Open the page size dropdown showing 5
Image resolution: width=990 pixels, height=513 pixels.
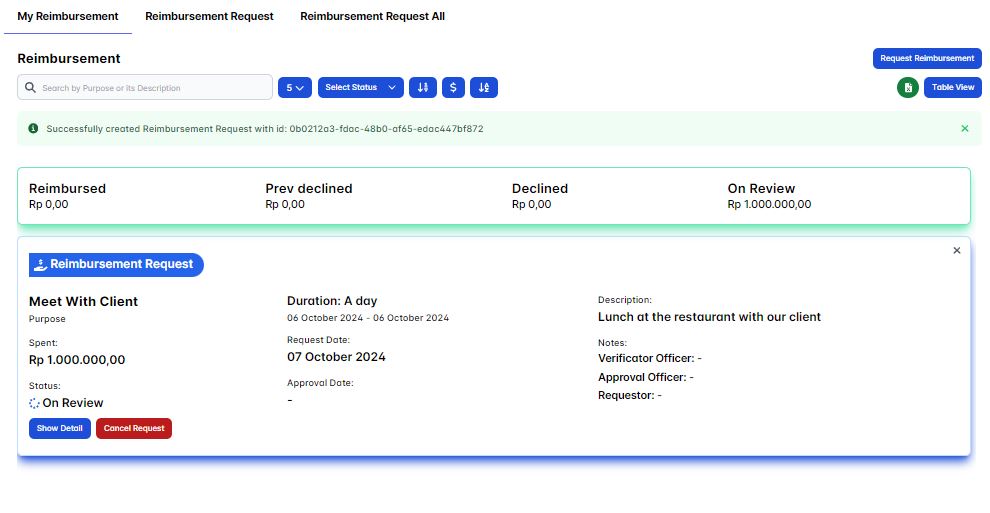click(295, 88)
